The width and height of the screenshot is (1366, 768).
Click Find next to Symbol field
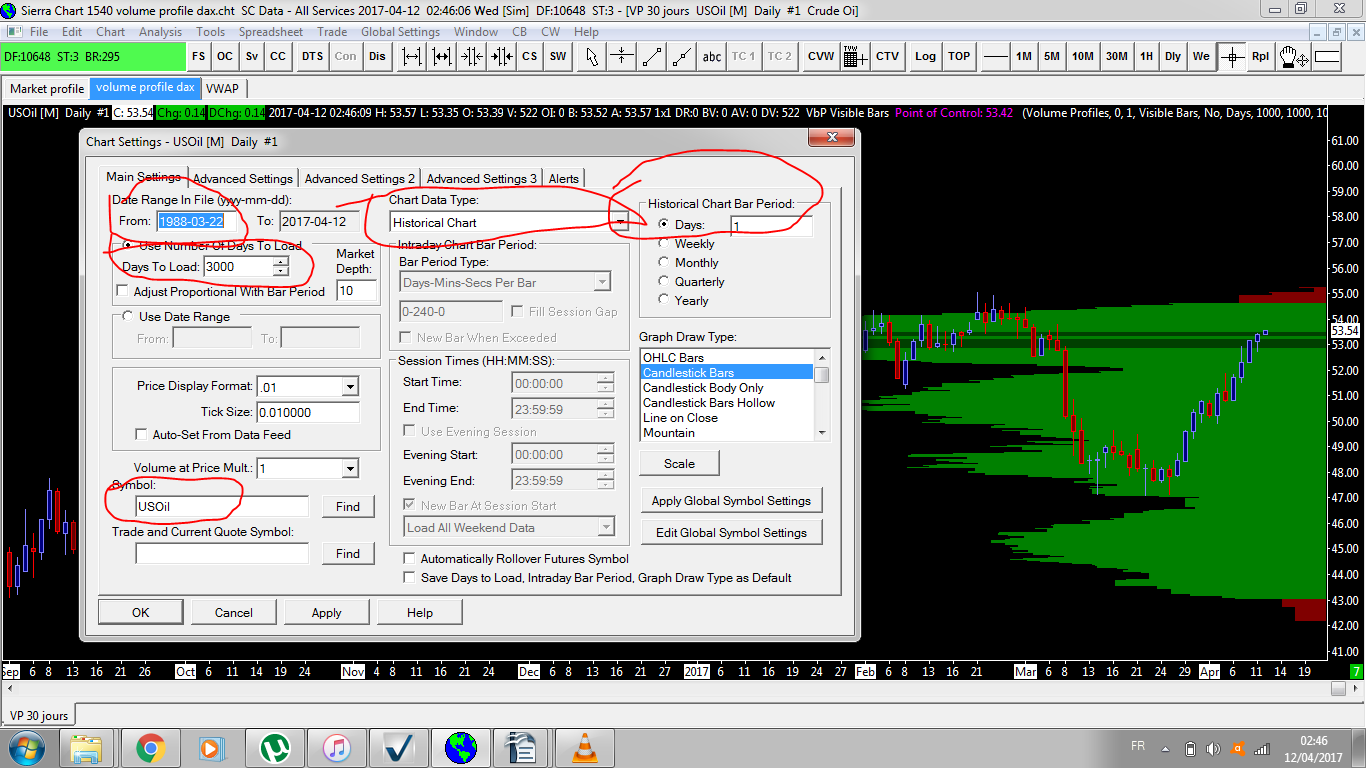[348, 507]
